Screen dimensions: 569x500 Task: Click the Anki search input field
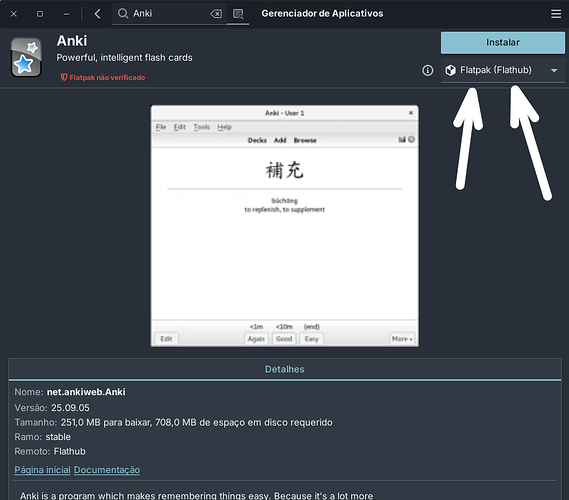click(x=169, y=14)
